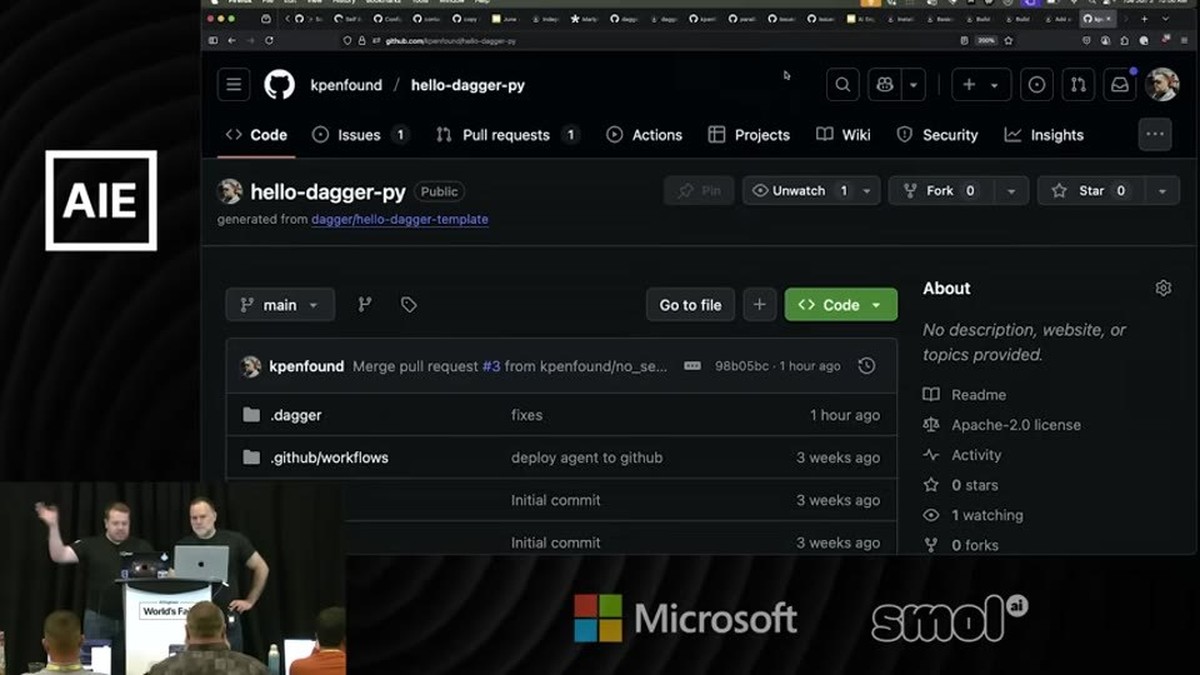View commit history clock icon
The image size is (1200, 675).
coord(867,366)
